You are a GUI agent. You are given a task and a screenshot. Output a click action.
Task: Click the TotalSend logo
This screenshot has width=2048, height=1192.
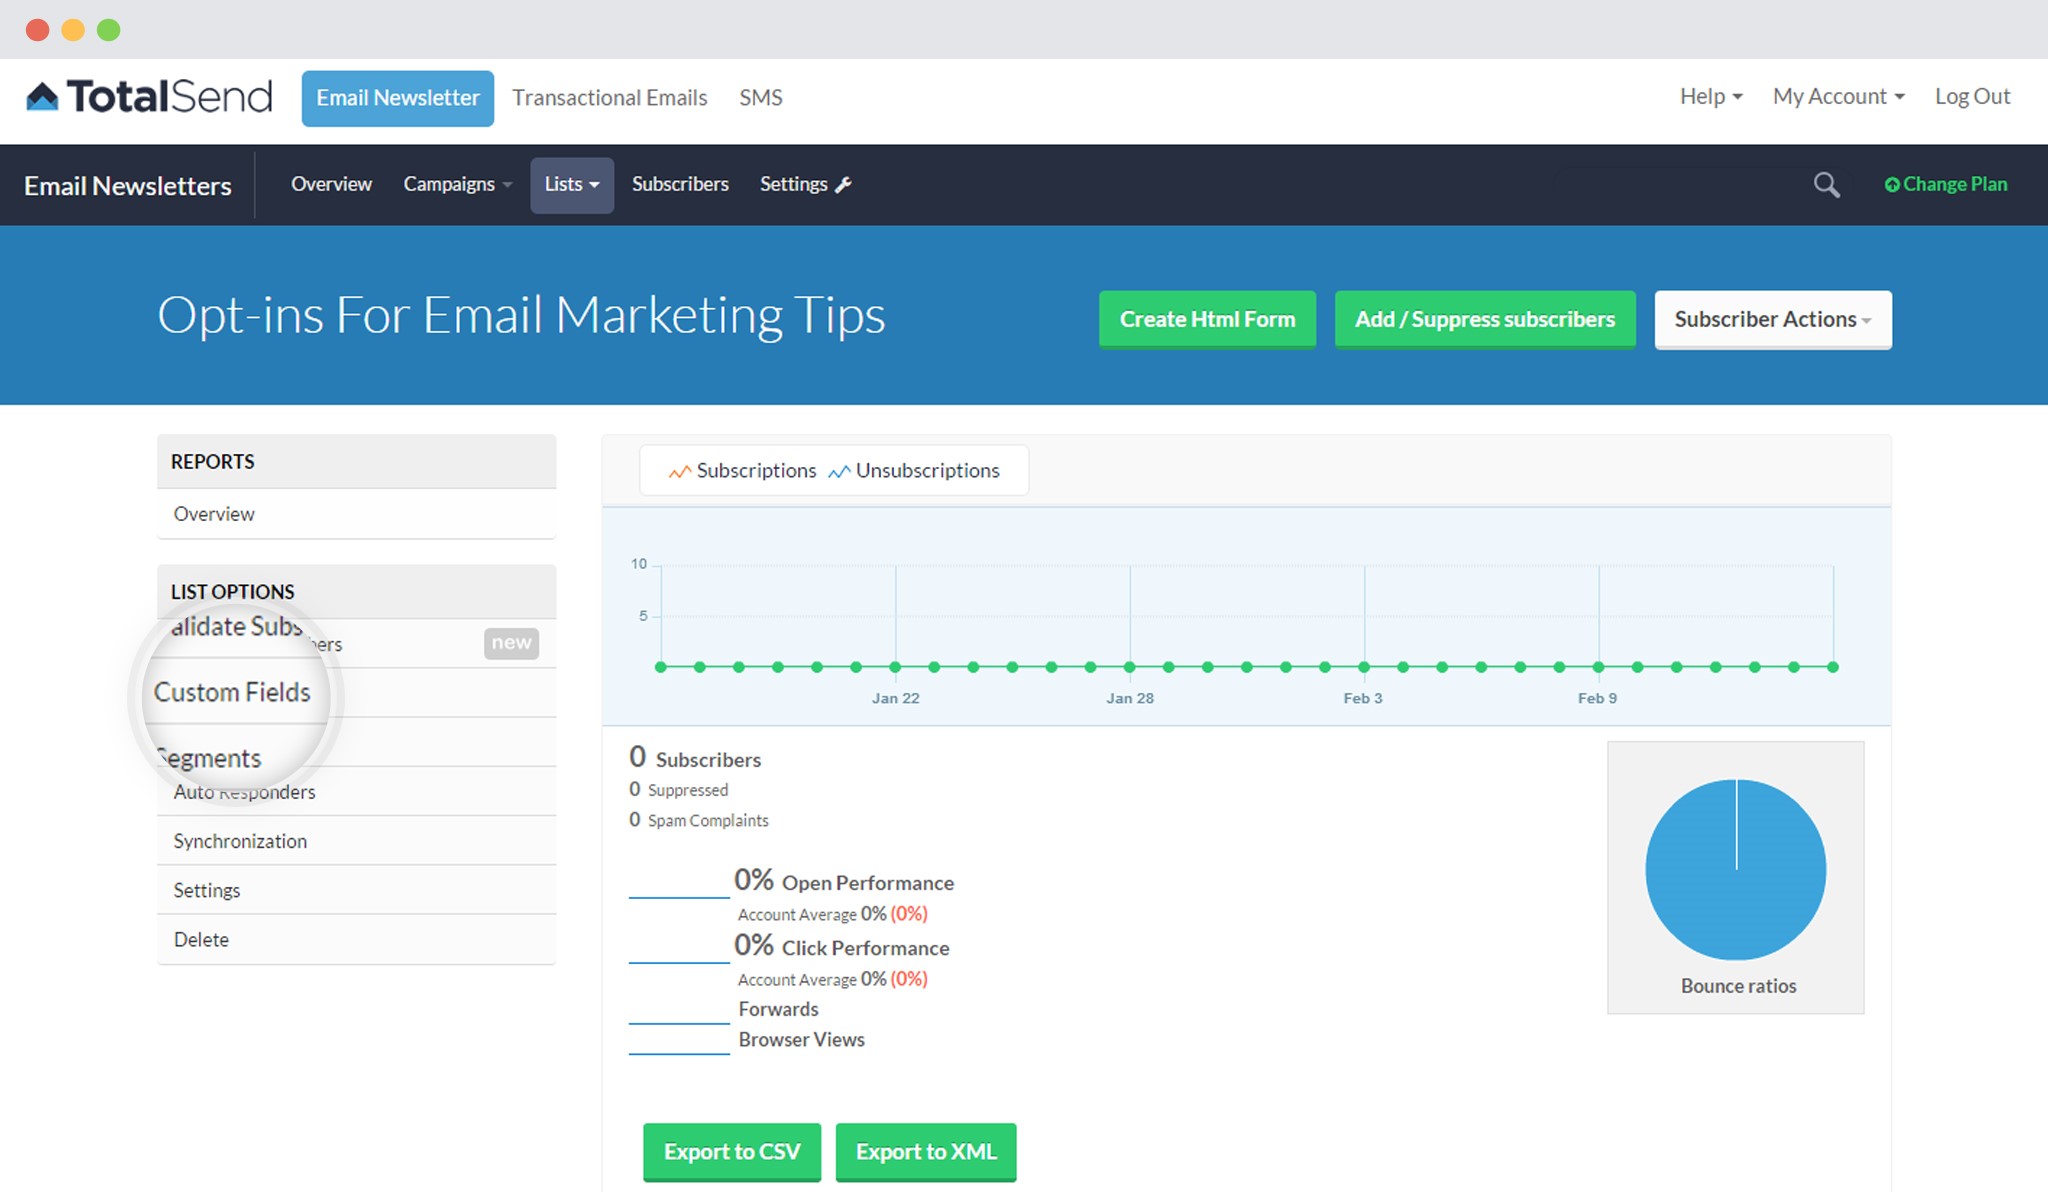pos(148,97)
